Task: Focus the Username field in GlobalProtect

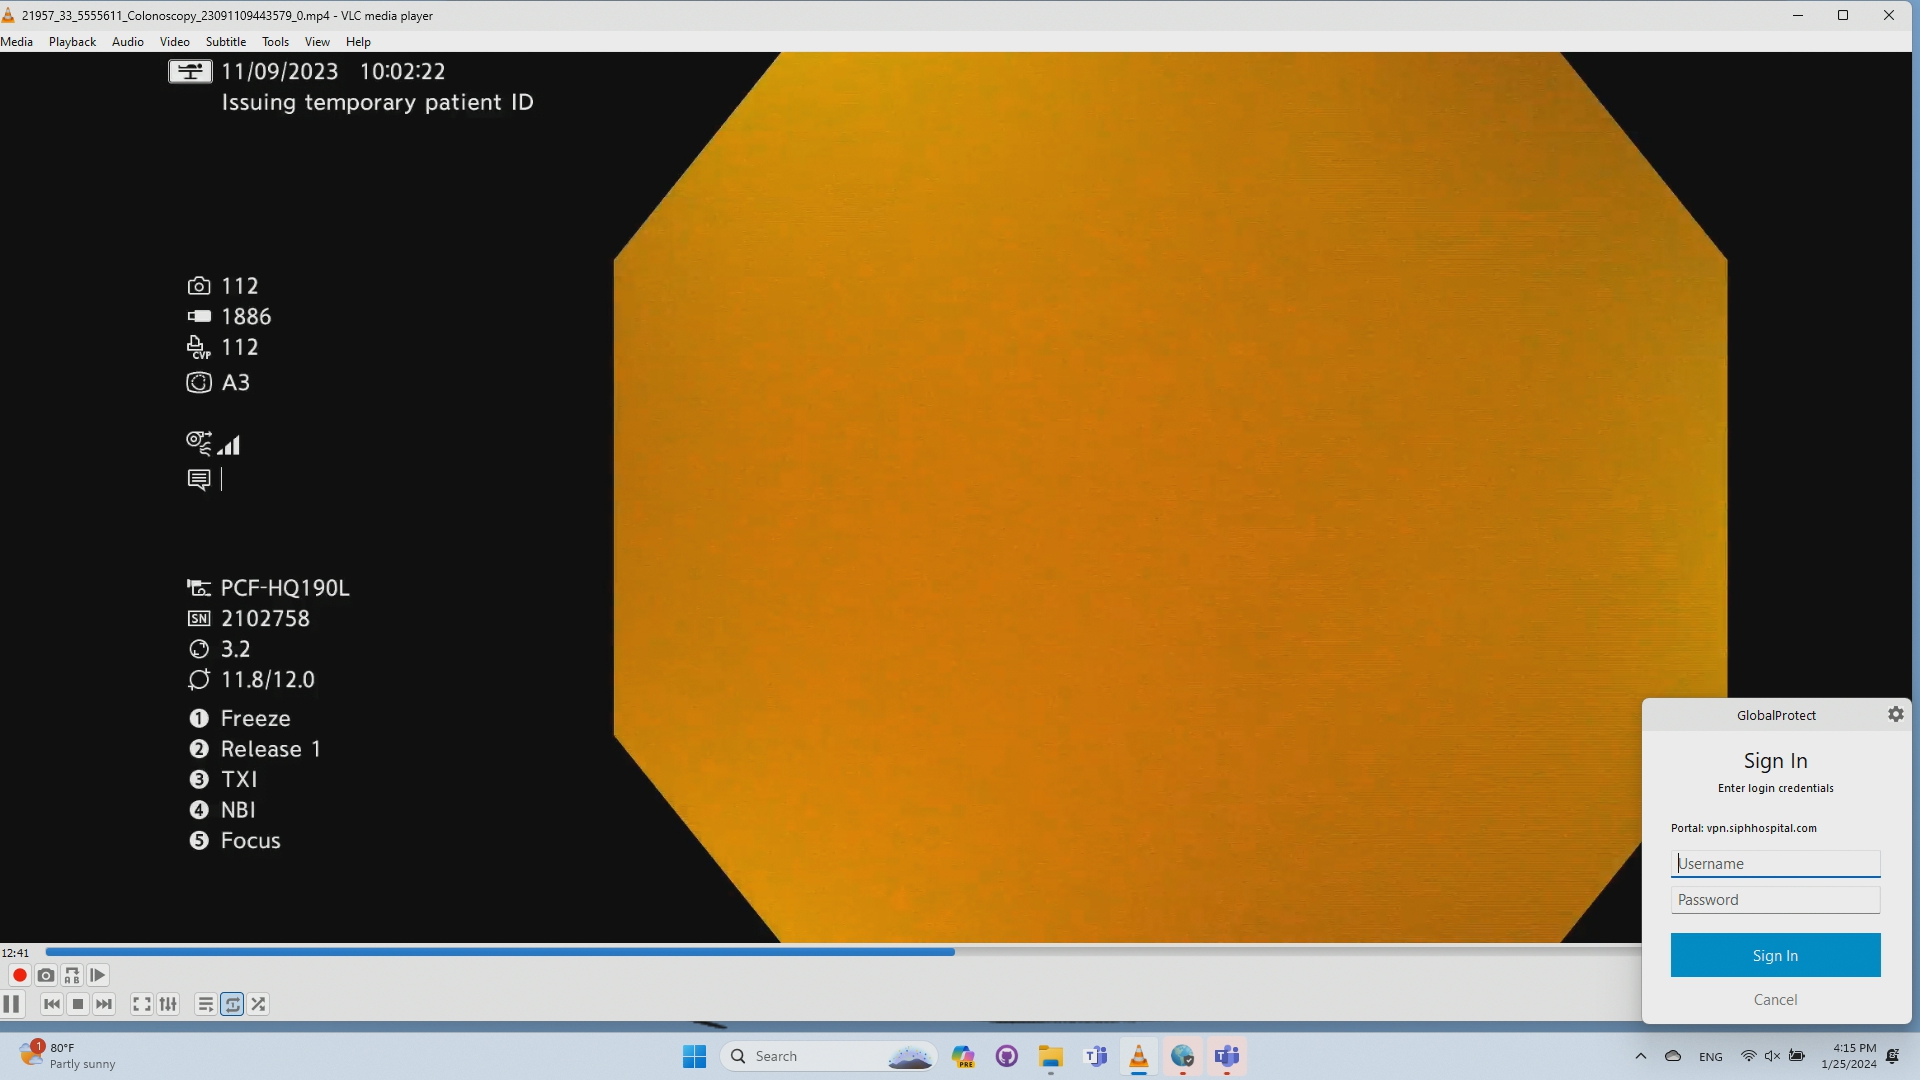Action: coord(1775,864)
